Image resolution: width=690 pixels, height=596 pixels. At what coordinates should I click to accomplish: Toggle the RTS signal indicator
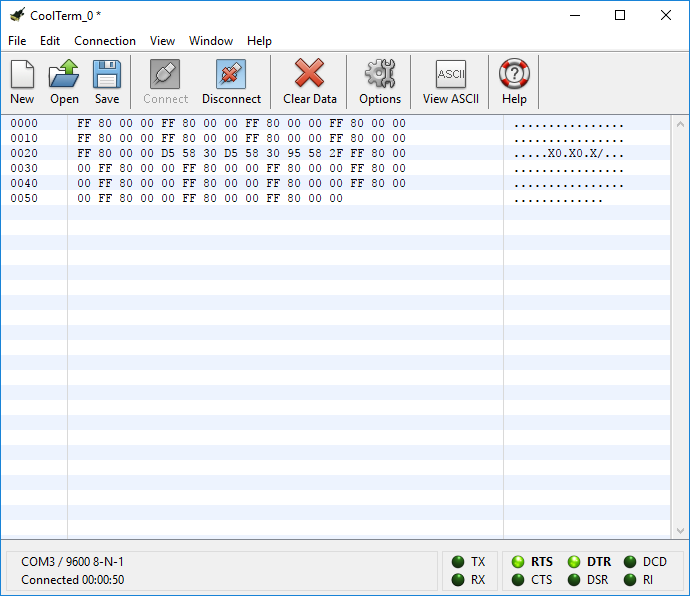(x=518, y=562)
